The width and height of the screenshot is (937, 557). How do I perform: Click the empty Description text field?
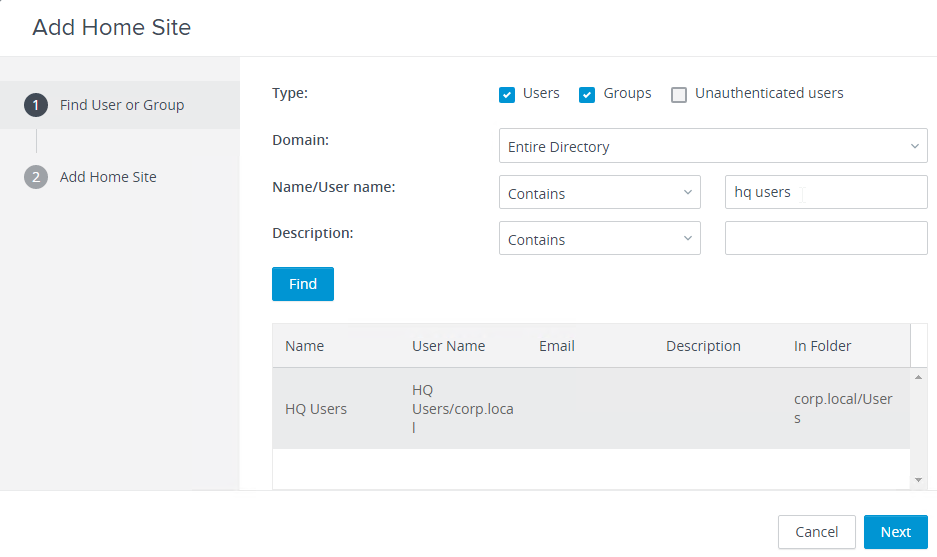826,238
